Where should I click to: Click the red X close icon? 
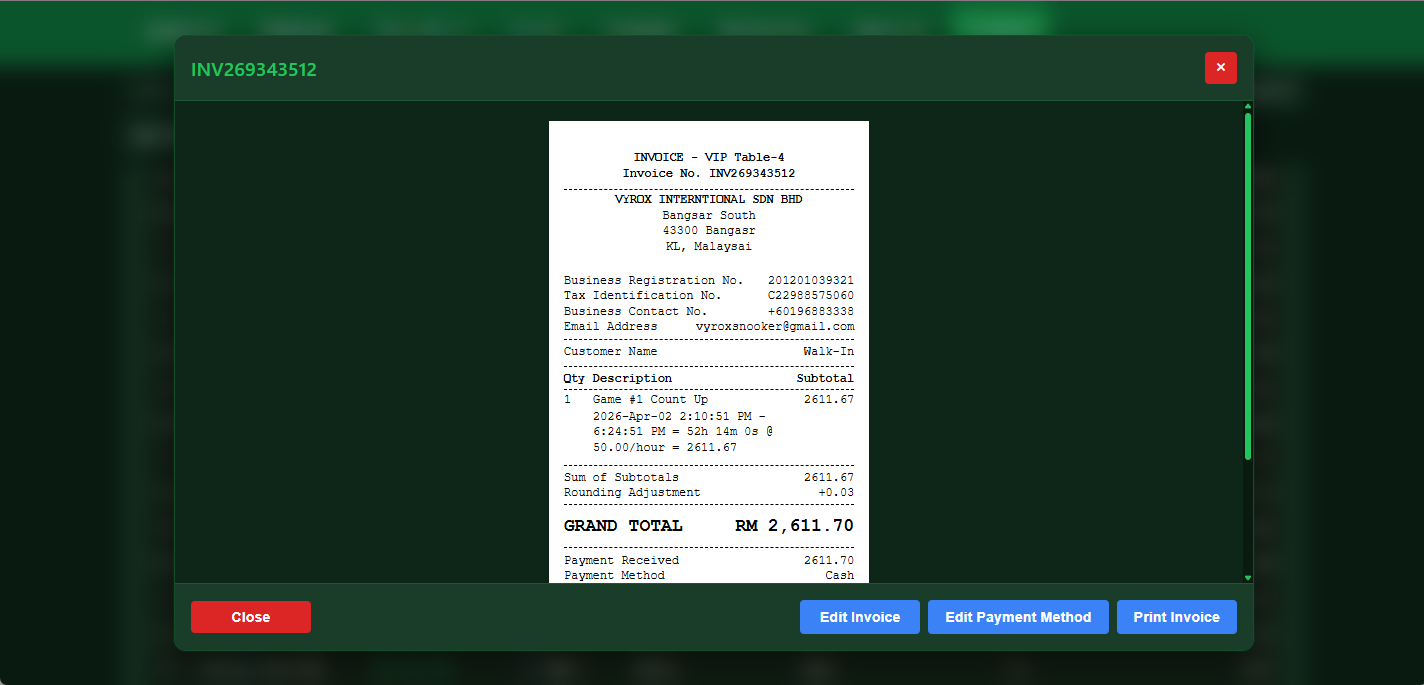coord(1220,68)
